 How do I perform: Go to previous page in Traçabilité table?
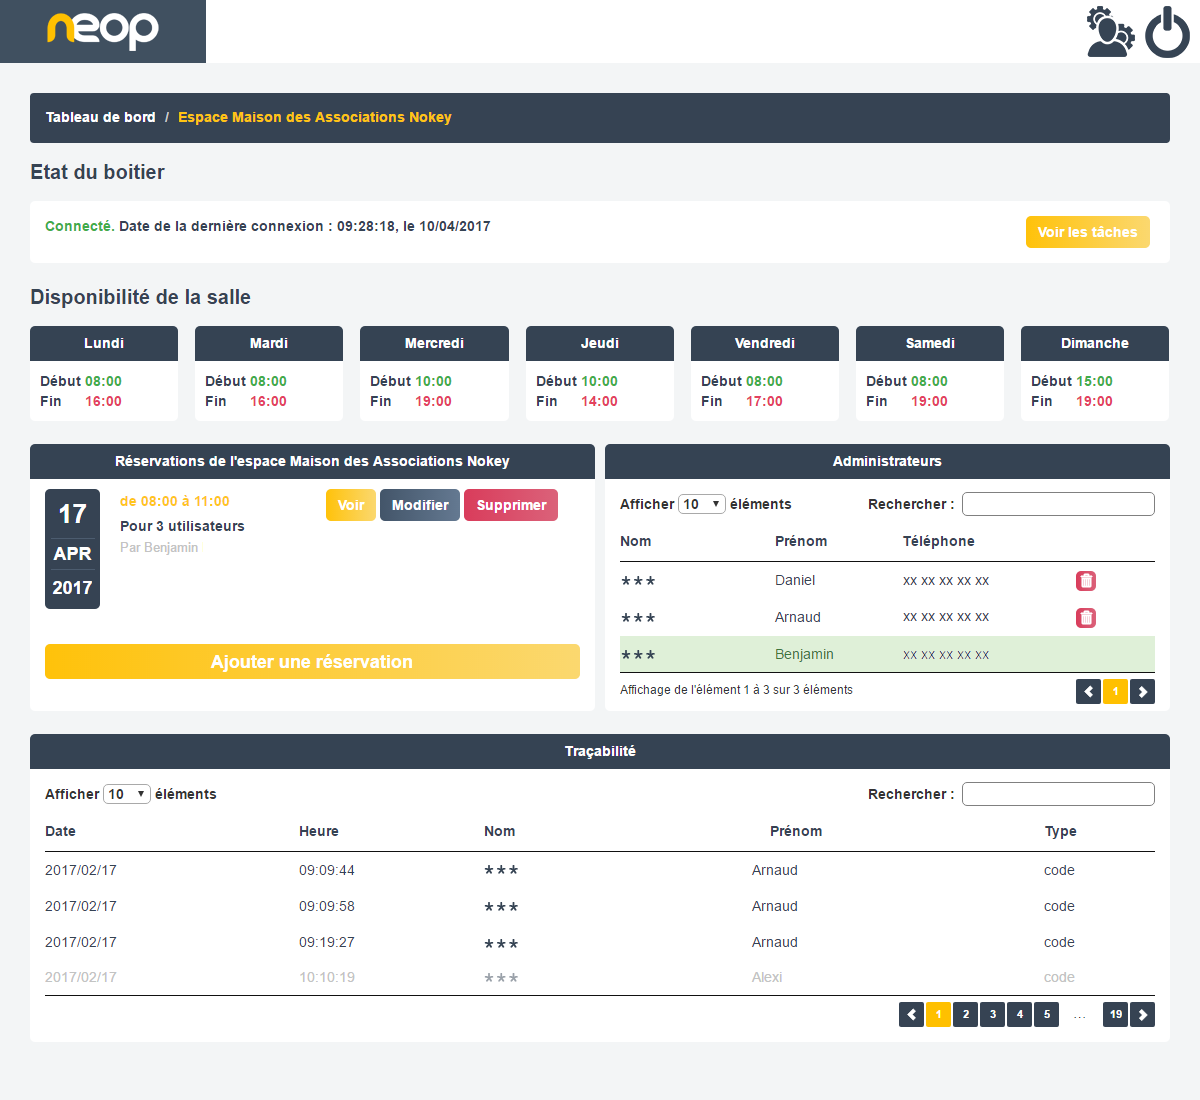point(911,1015)
